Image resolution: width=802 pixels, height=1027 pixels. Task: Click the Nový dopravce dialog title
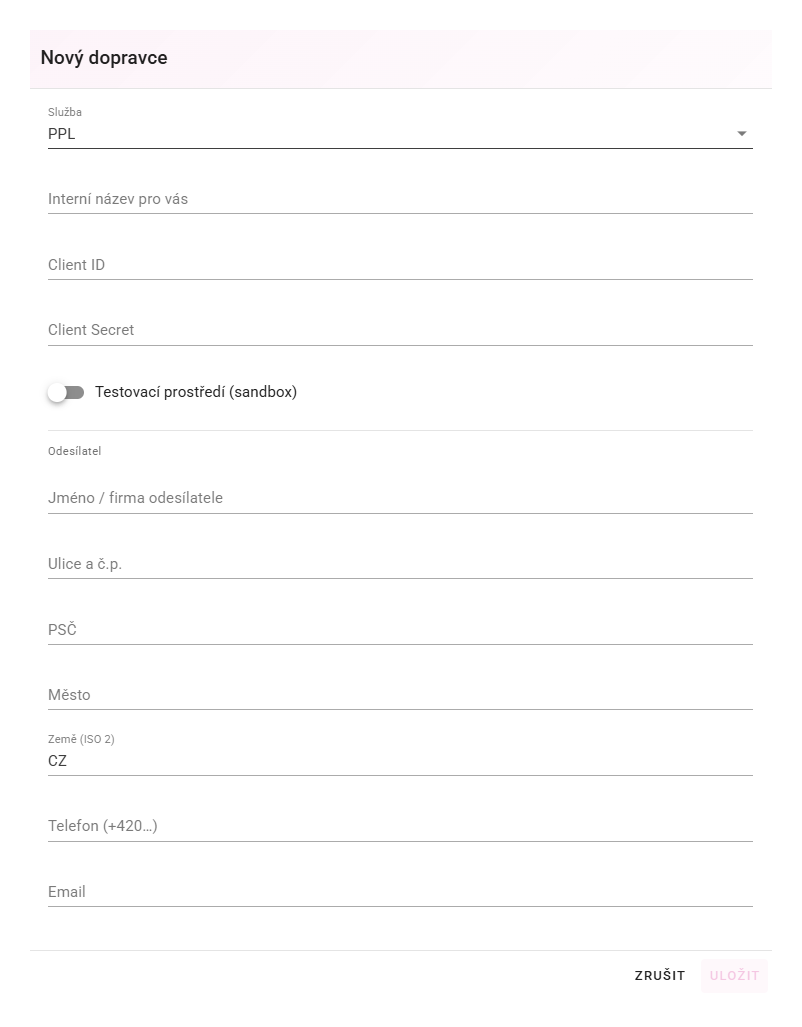tap(104, 58)
